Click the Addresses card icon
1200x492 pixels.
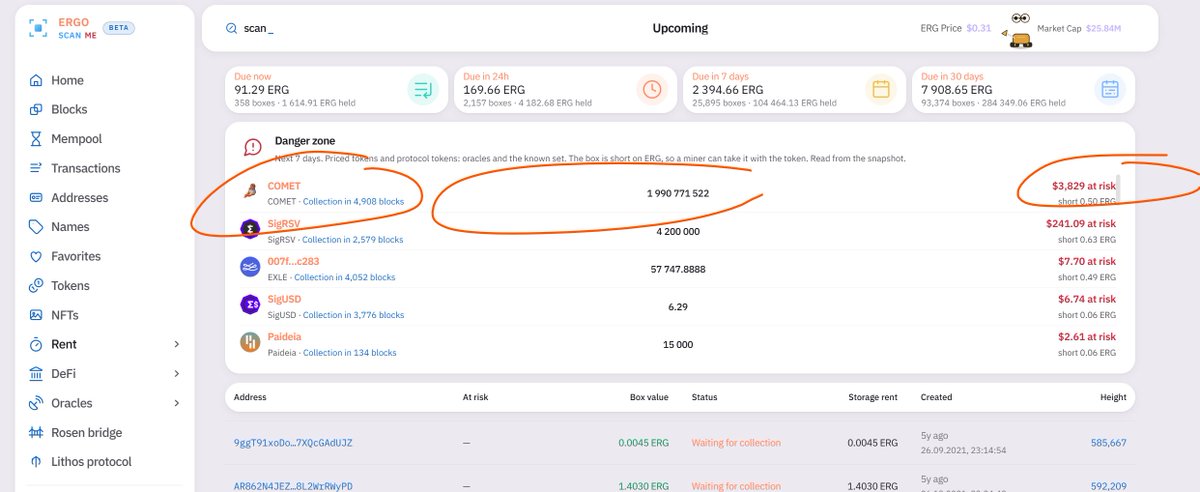[x=36, y=198]
